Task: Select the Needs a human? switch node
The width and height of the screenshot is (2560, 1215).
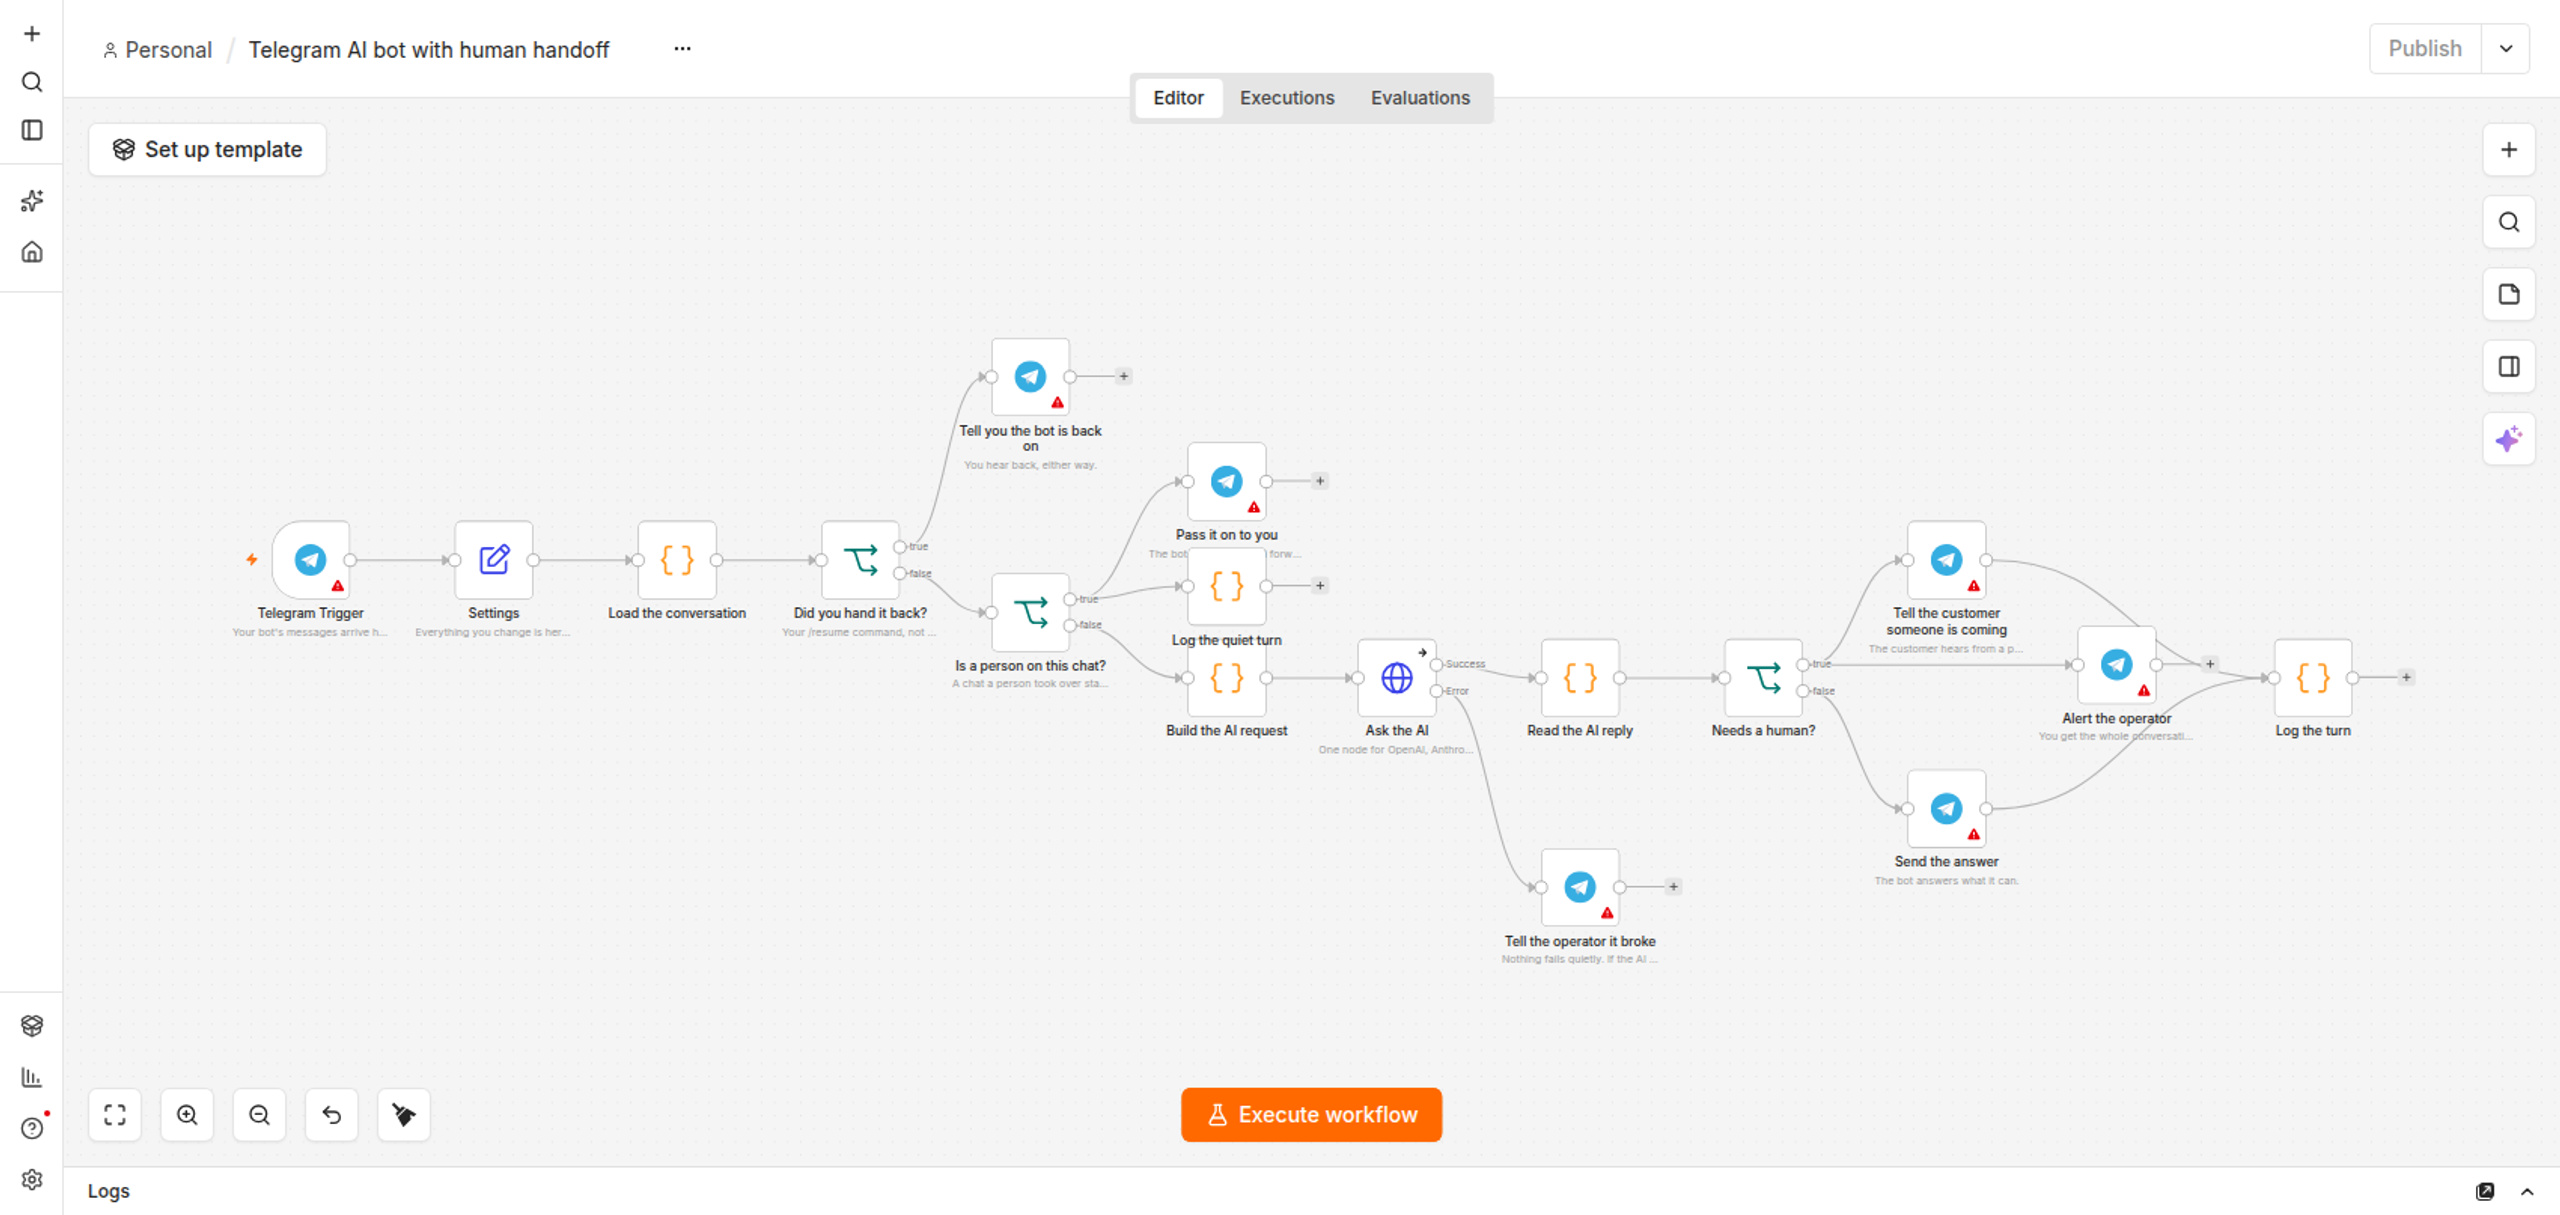Action: click(1763, 678)
